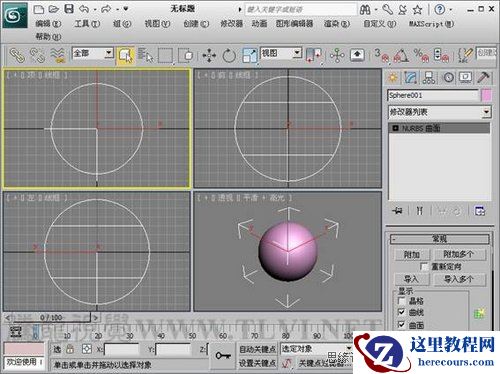Click the 附加 button
The height and width of the screenshot is (374, 500).
(x=412, y=255)
